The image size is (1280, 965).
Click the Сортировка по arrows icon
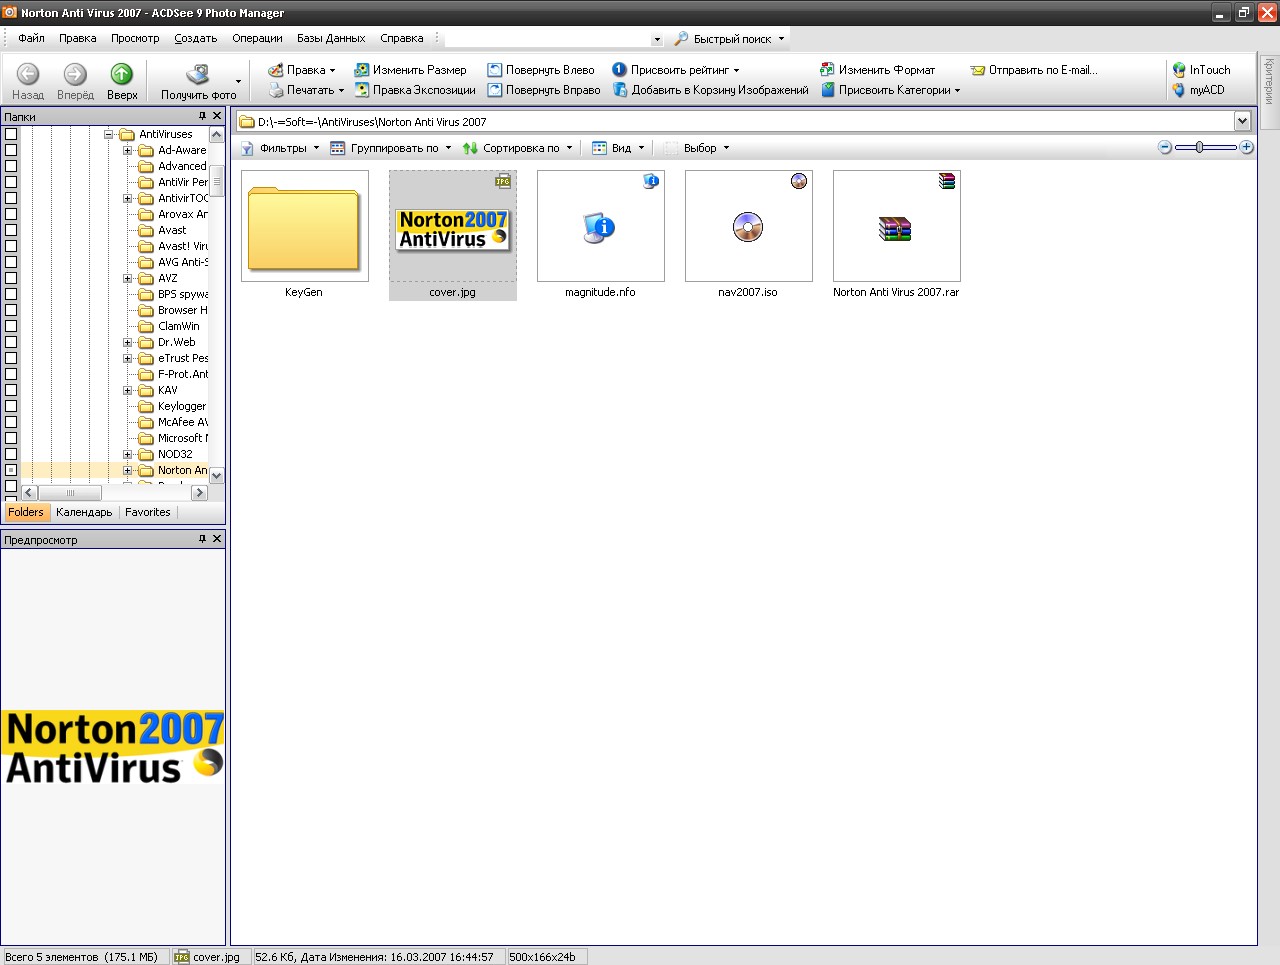tap(470, 148)
